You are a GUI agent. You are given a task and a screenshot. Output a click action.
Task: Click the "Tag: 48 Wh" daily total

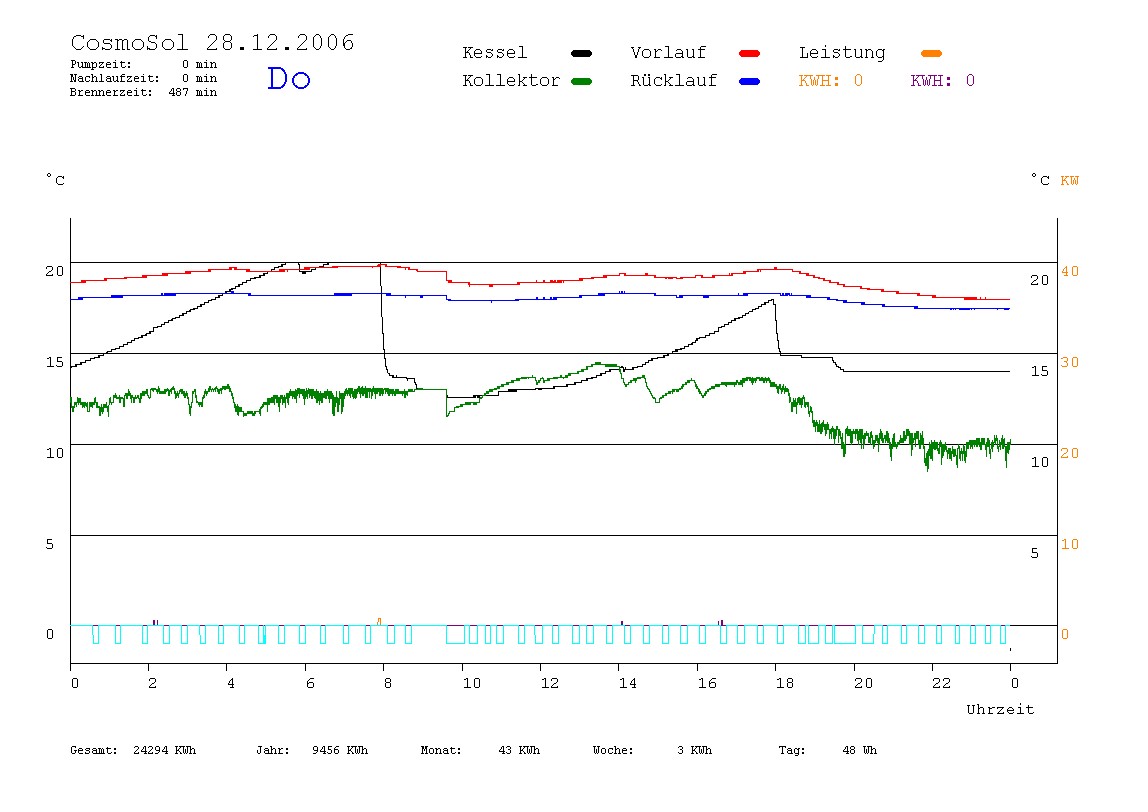point(827,750)
